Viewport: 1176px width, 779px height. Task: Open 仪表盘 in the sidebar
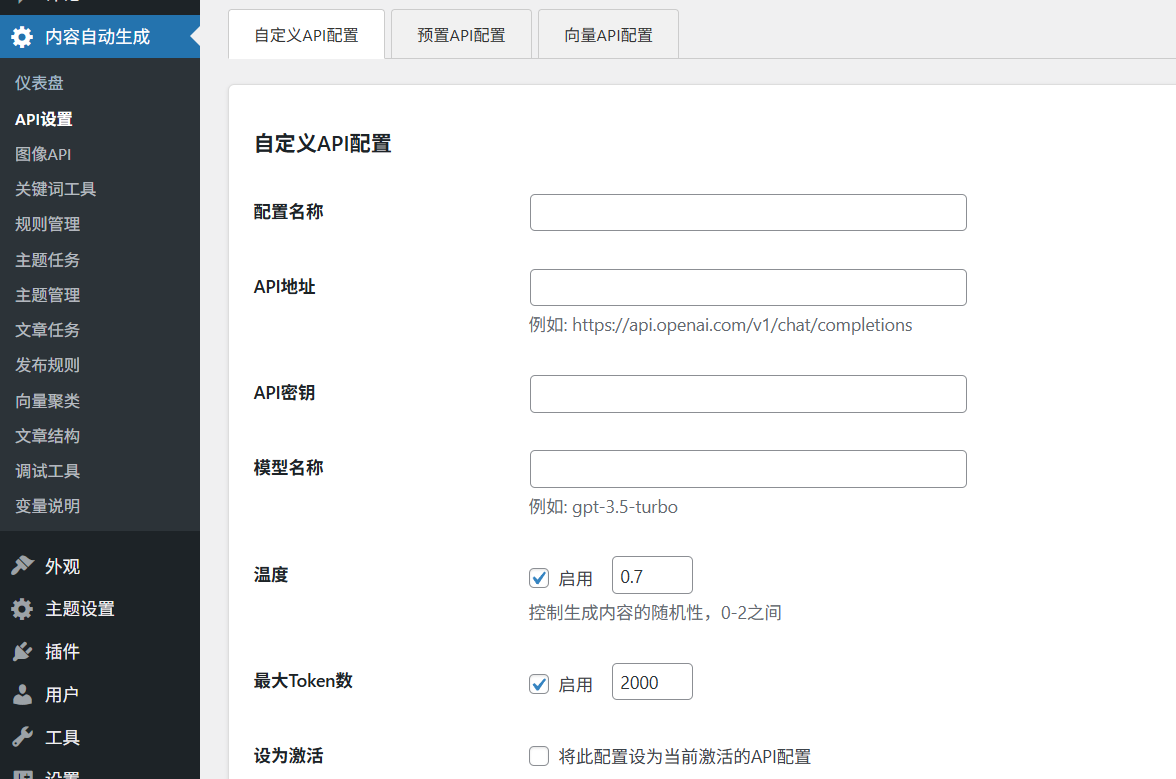pyautogui.click(x=39, y=83)
